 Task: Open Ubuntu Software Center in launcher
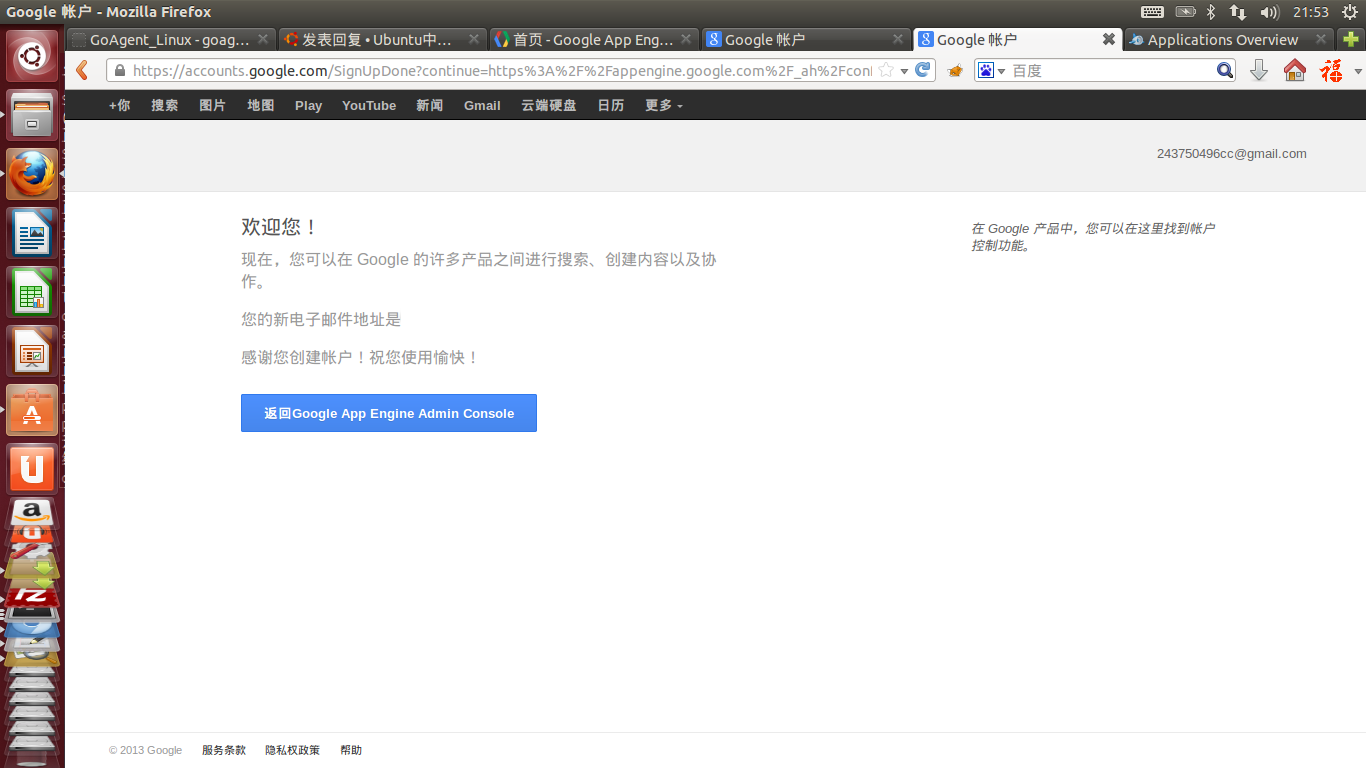click(x=33, y=410)
